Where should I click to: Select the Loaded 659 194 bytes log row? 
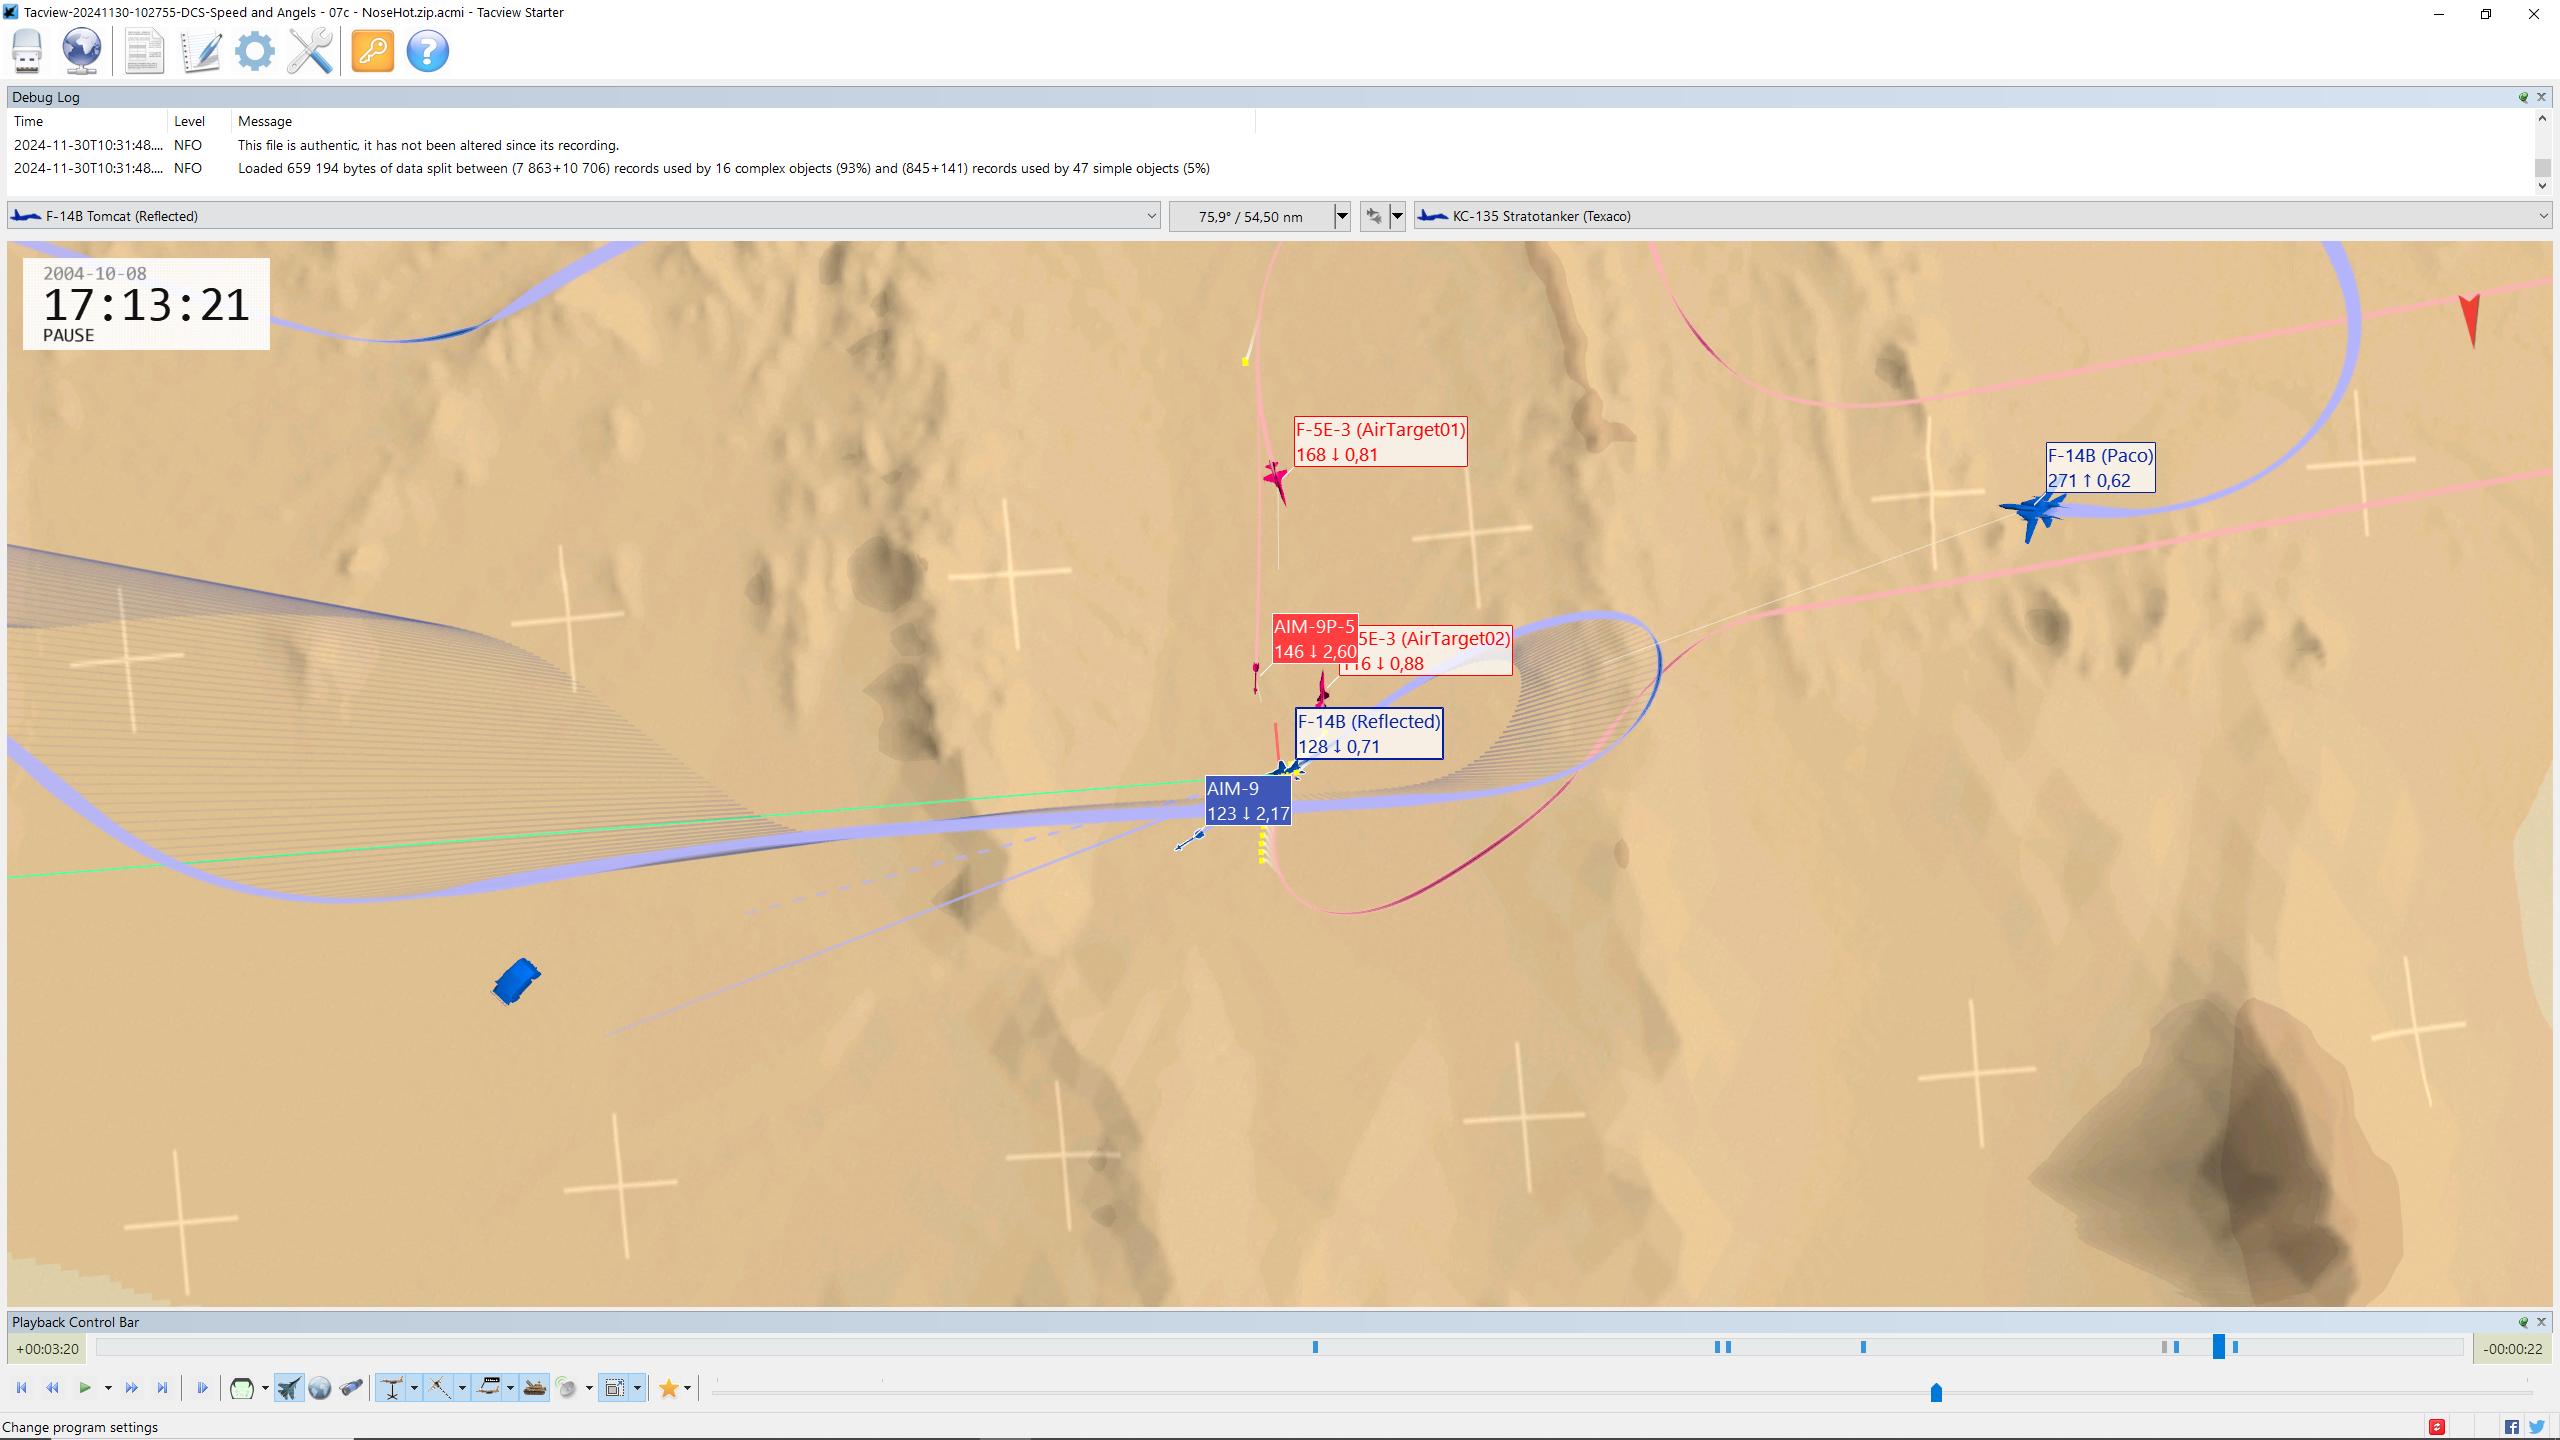coord(1270,168)
